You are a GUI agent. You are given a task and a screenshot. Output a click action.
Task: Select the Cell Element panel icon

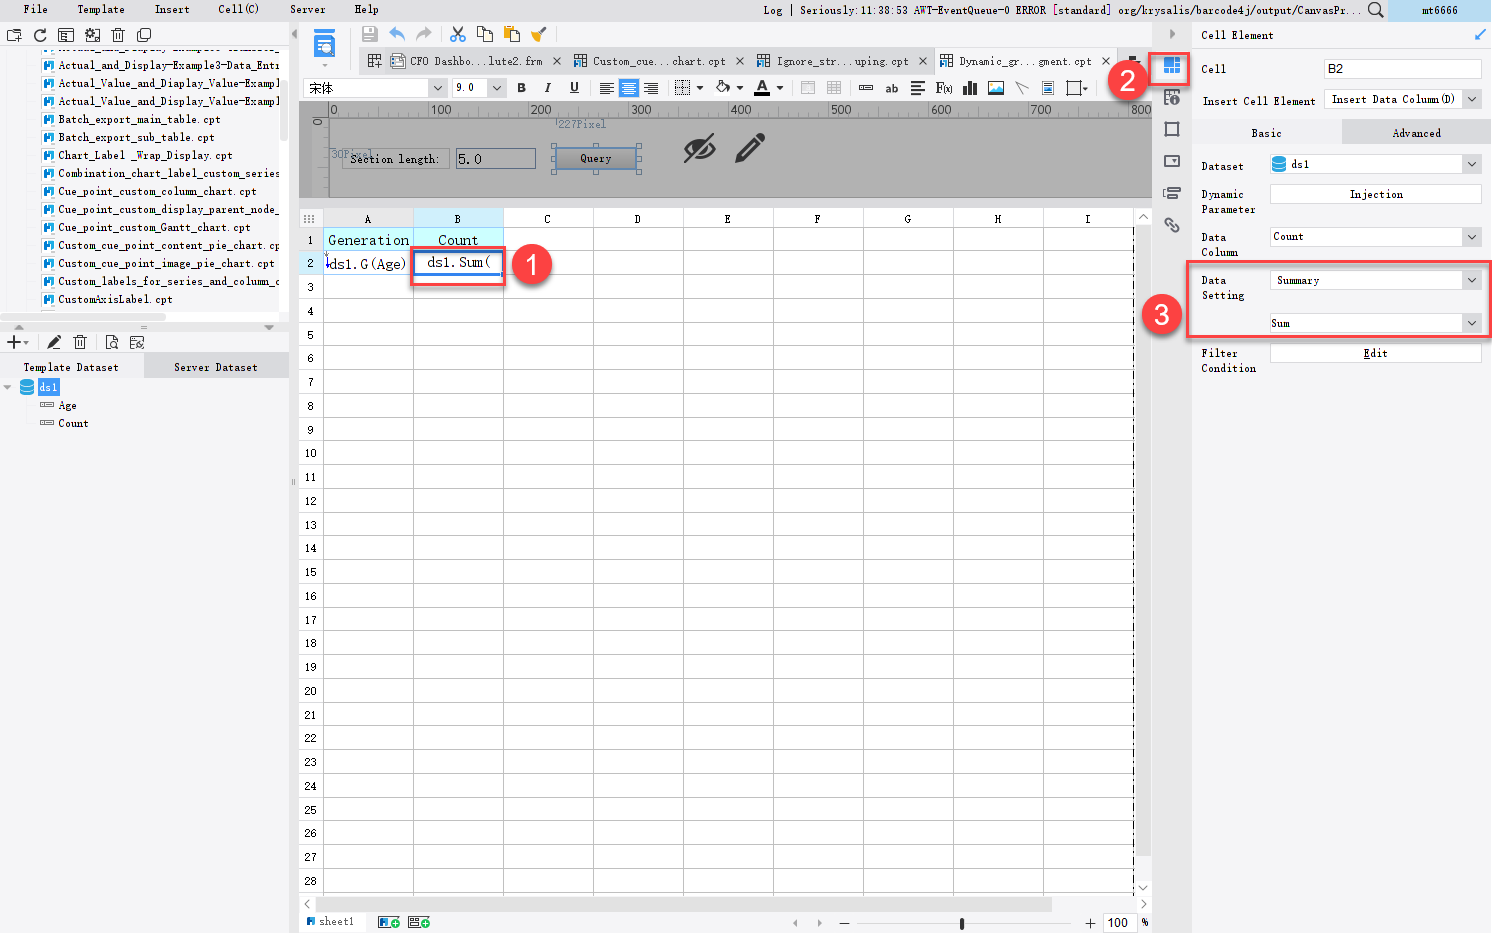point(1171,68)
